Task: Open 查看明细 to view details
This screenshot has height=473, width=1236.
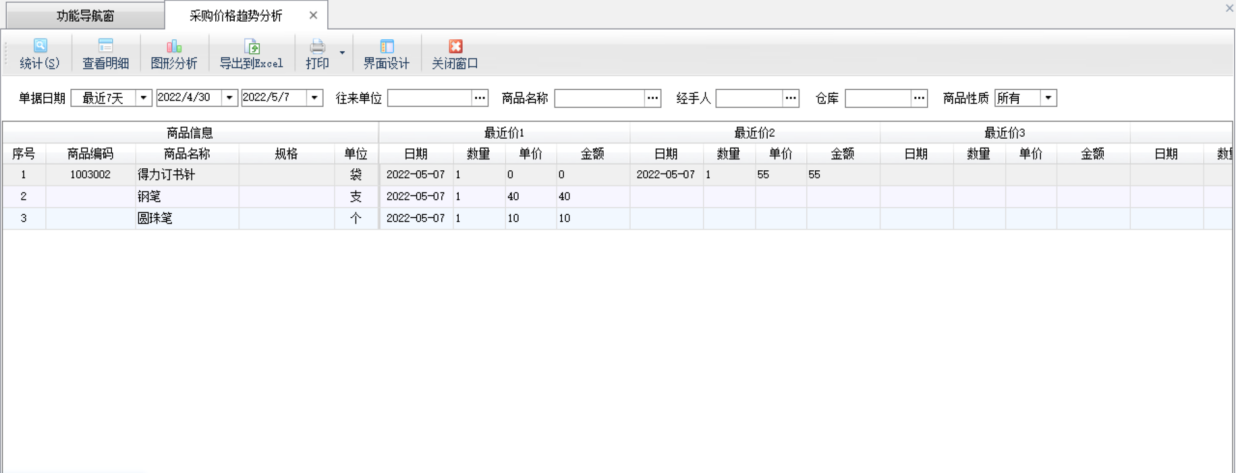Action: pos(105,47)
